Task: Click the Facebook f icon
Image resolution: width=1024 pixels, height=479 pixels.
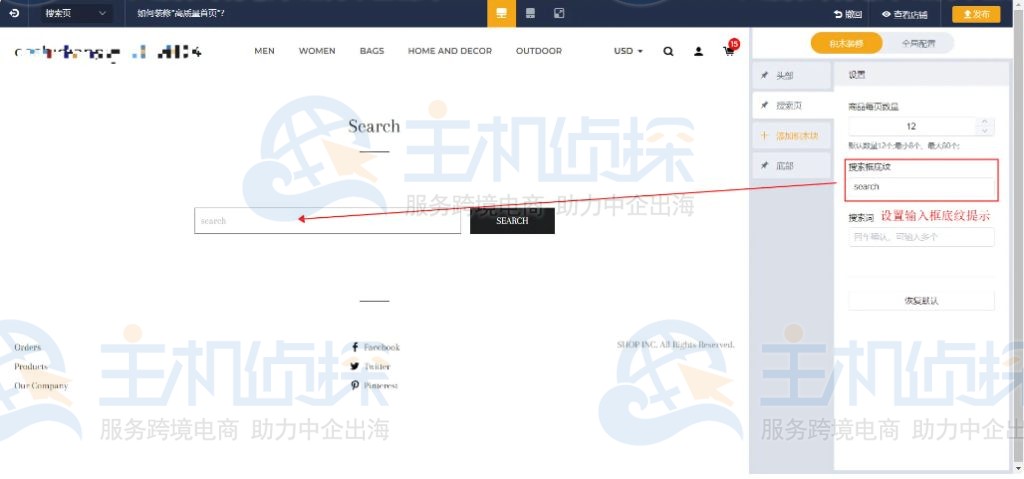Action: pos(355,347)
